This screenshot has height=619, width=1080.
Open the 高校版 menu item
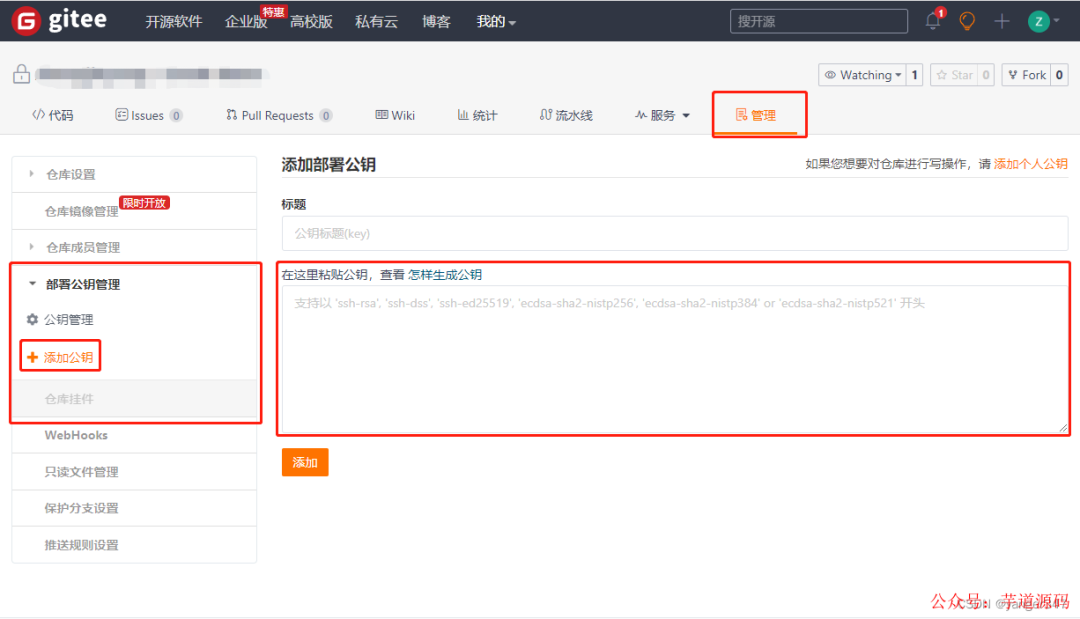click(x=311, y=21)
